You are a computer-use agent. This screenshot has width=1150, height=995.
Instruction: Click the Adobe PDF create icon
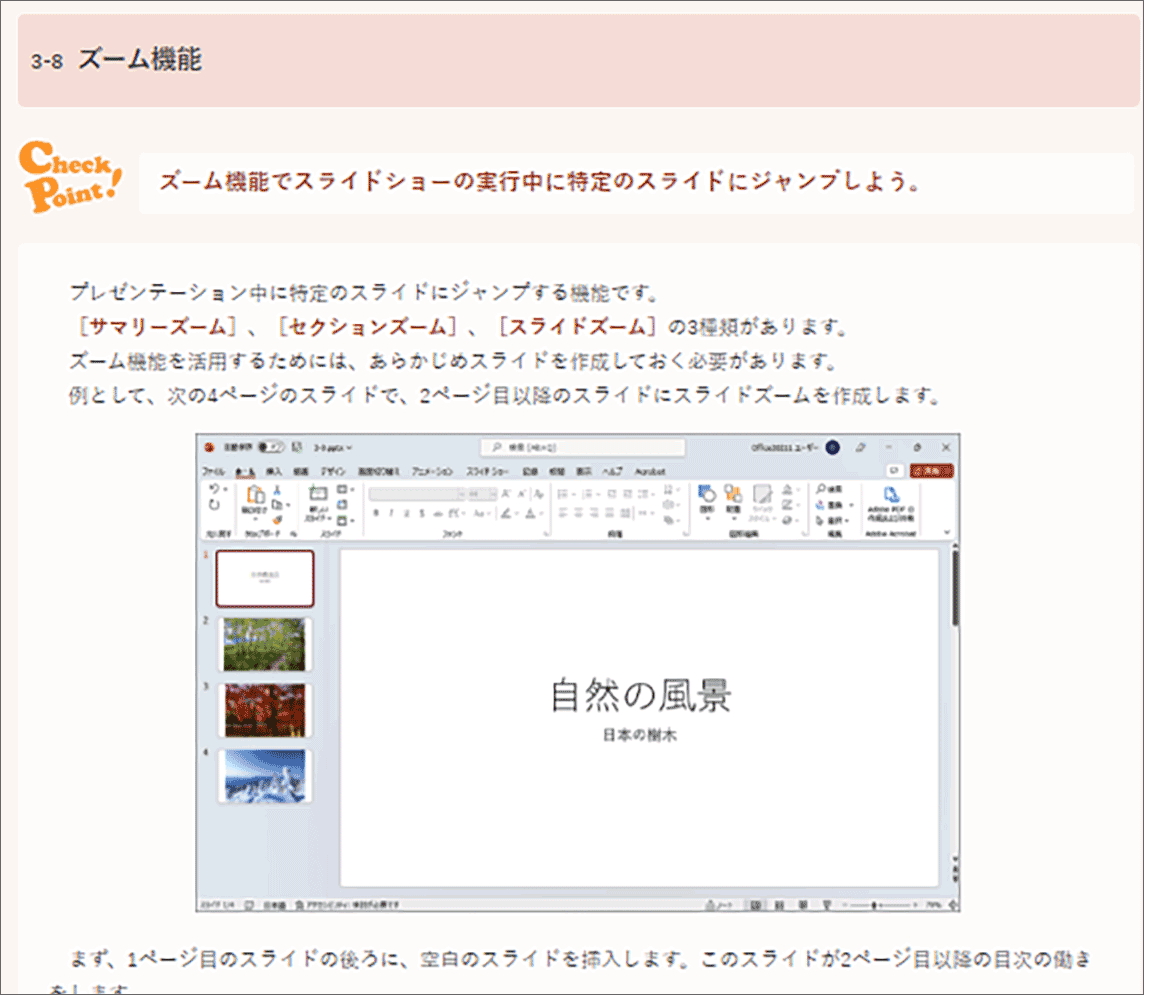point(891,494)
